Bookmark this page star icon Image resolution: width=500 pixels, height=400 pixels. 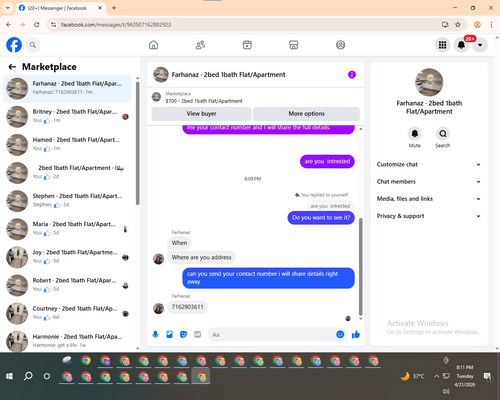click(458, 25)
